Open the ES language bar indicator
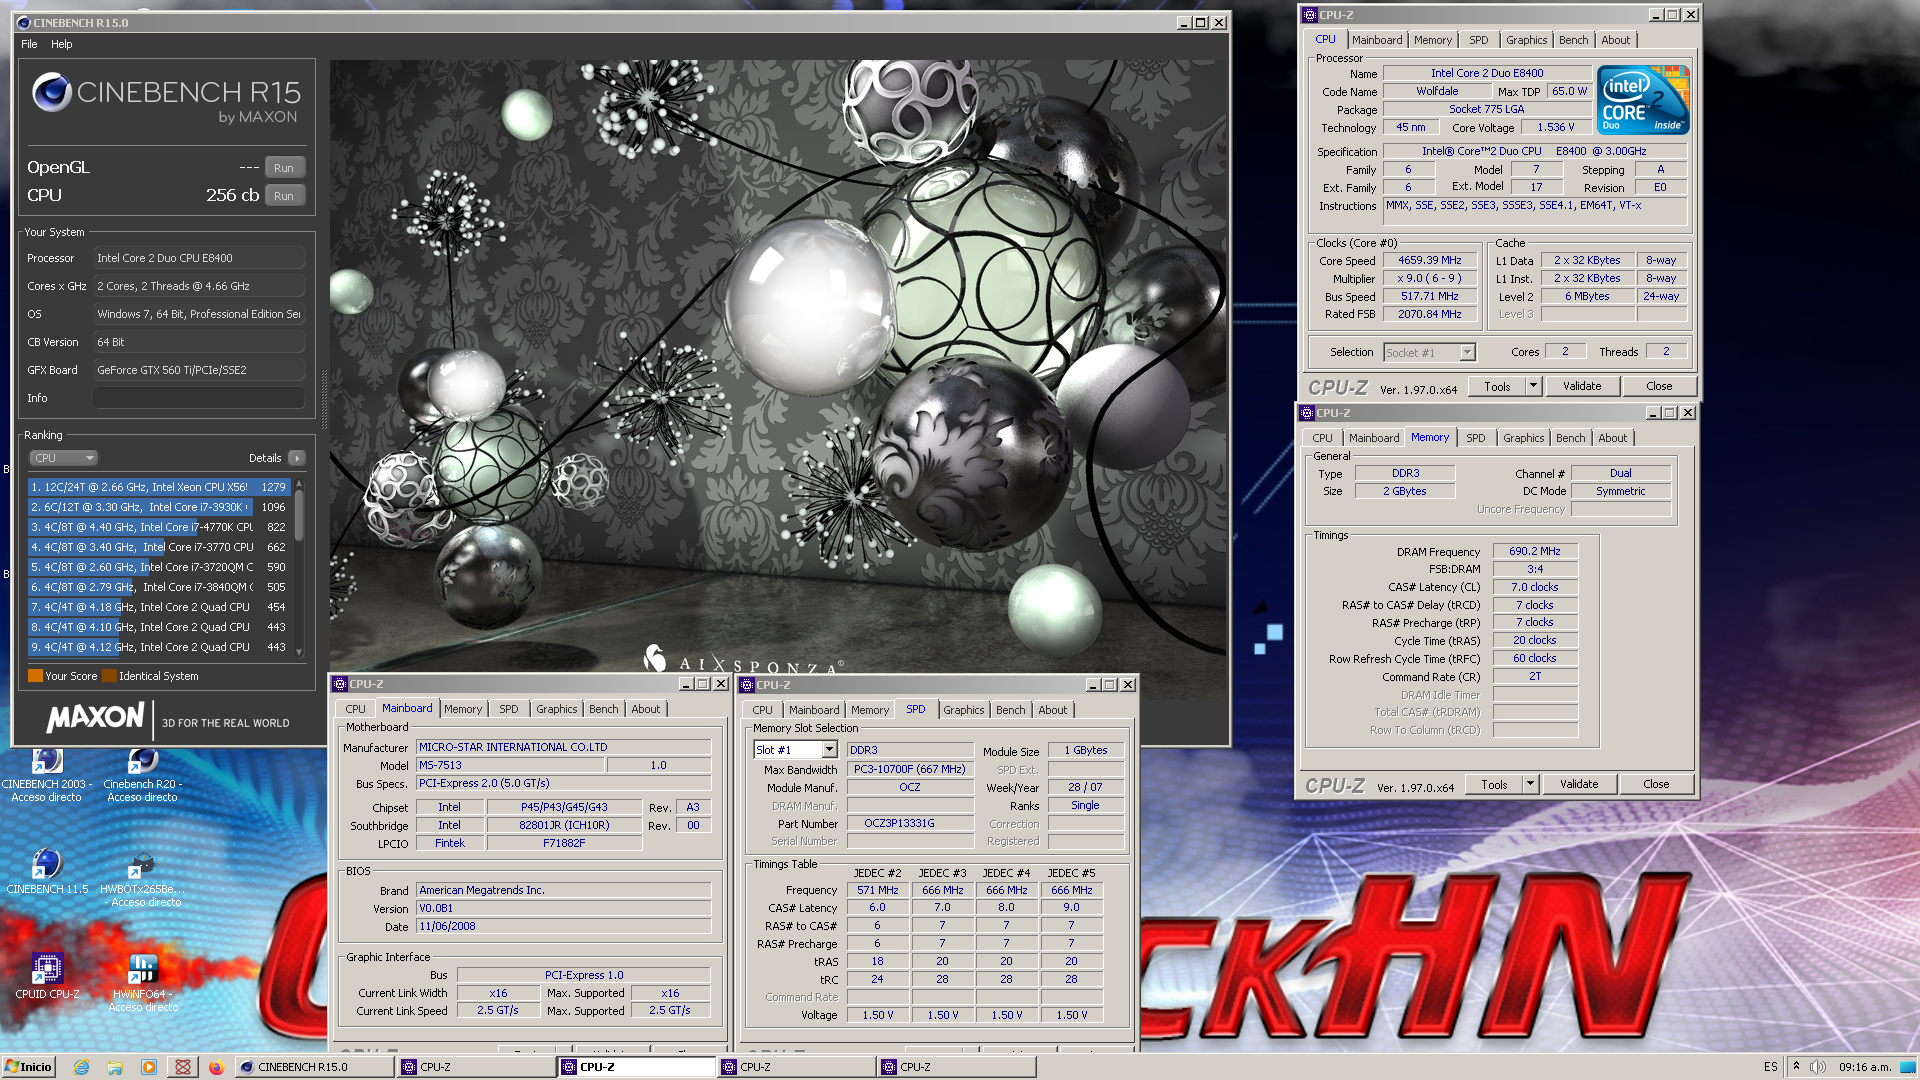1920x1080 pixels. pos(1771,1067)
